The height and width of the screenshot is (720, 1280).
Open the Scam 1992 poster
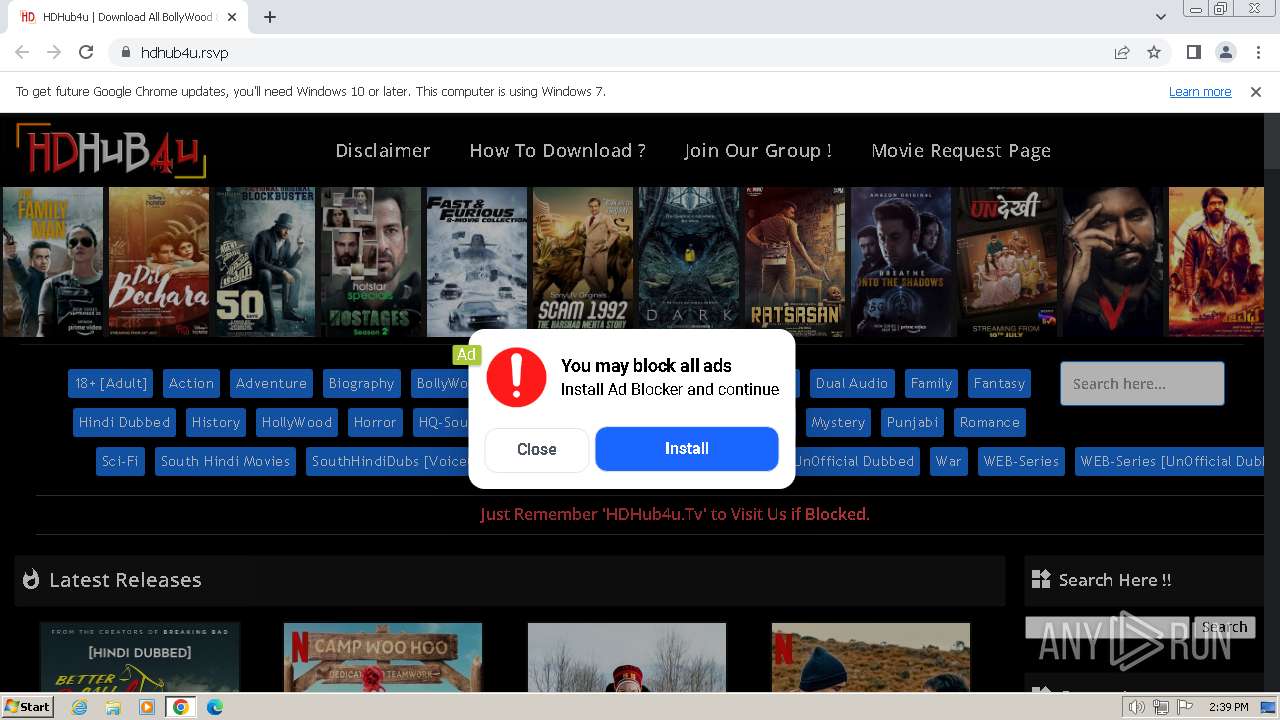pyautogui.click(x=583, y=262)
